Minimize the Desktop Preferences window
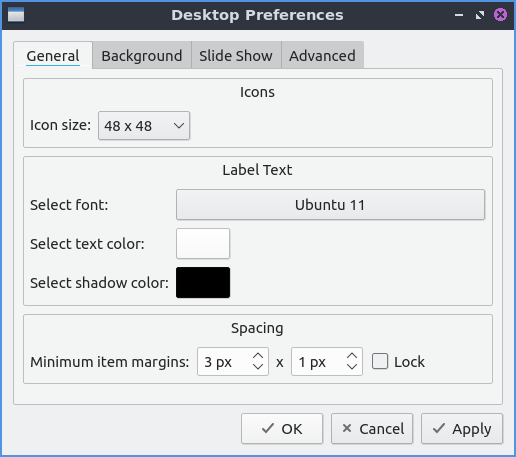This screenshot has height=457, width=516. [x=459, y=15]
